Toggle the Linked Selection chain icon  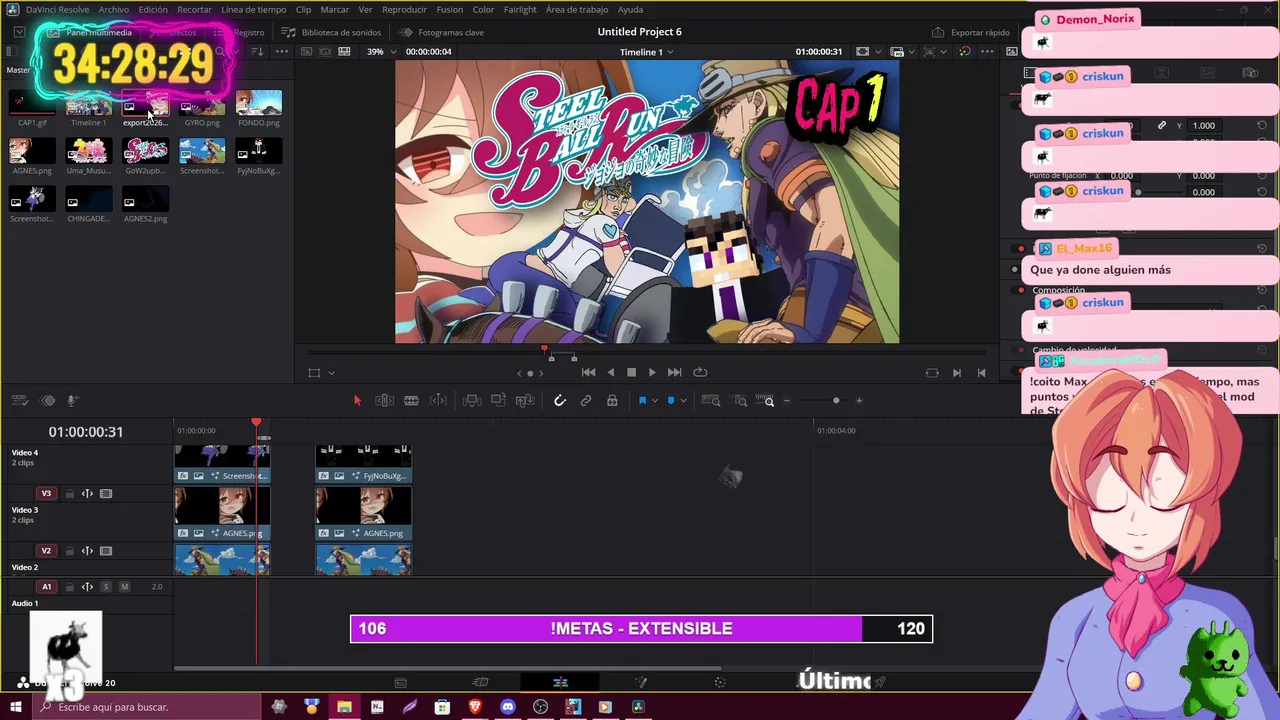pyautogui.click(x=586, y=401)
